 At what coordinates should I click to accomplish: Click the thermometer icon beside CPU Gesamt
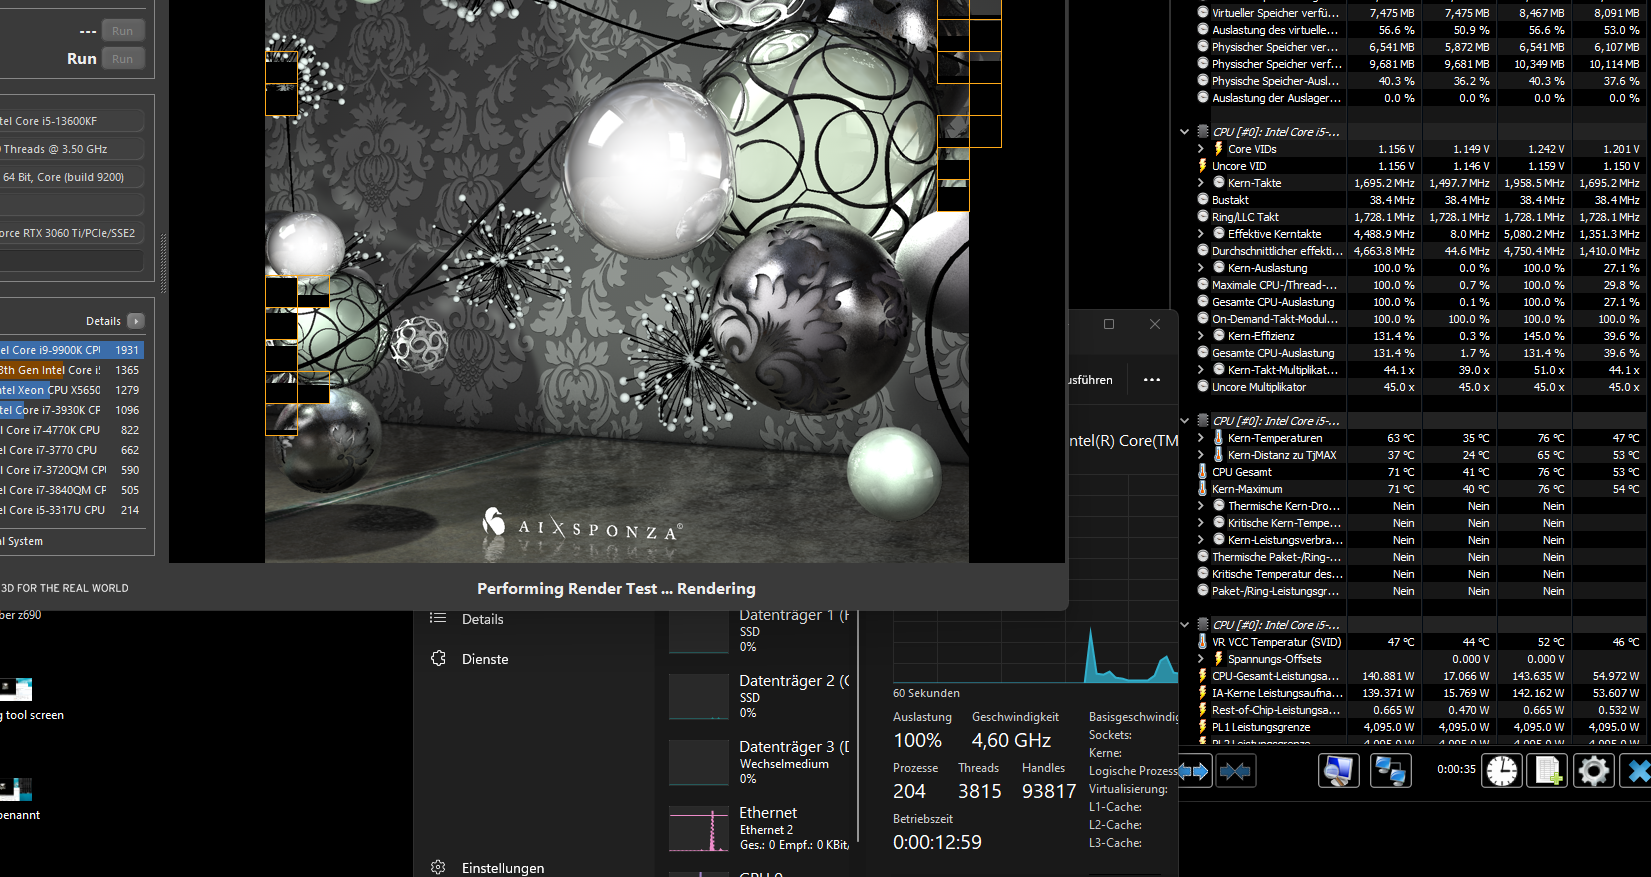pos(1202,472)
